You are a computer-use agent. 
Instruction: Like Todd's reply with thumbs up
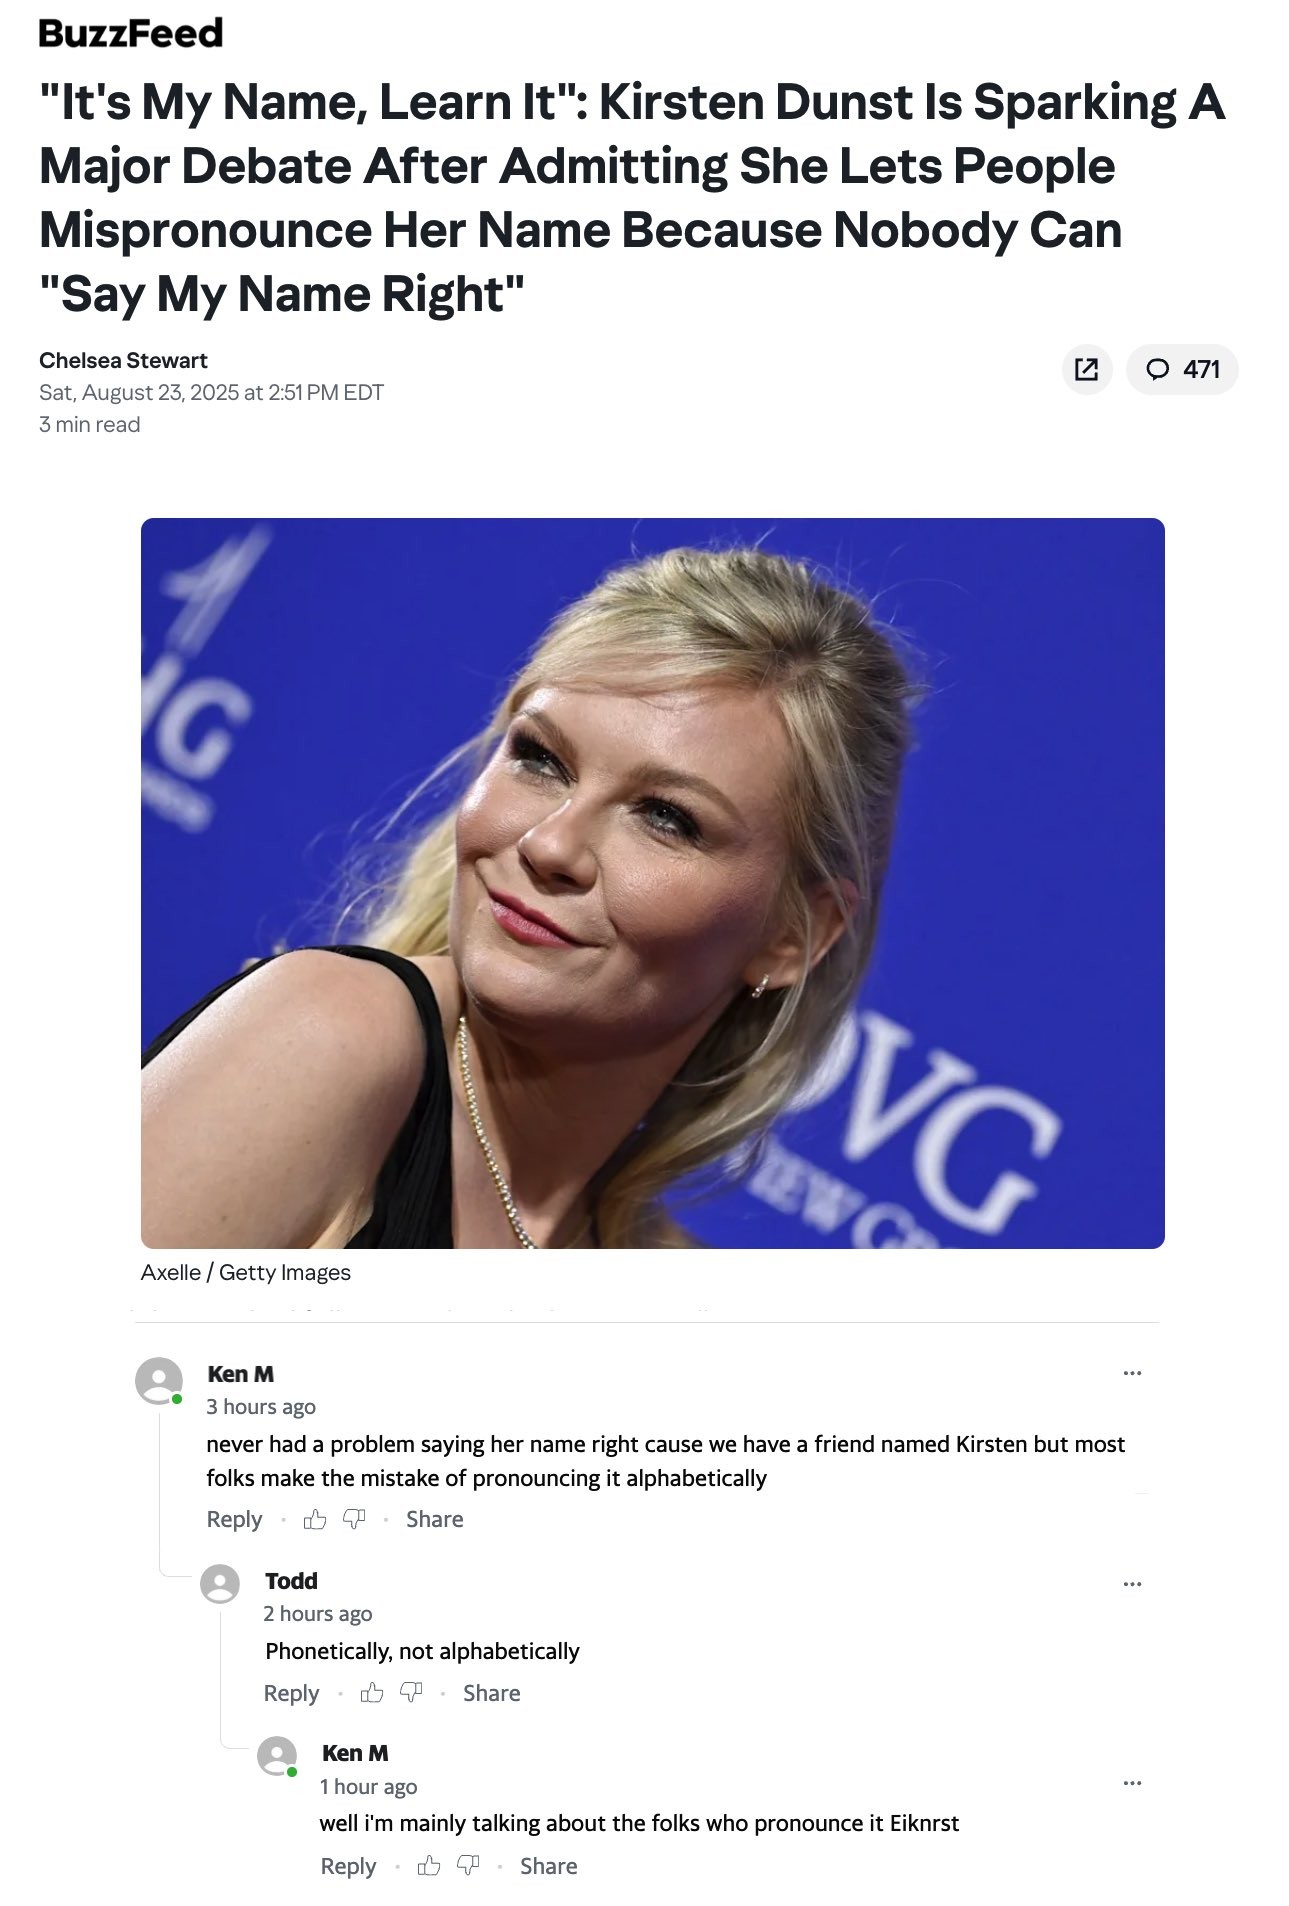tap(372, 1692)
